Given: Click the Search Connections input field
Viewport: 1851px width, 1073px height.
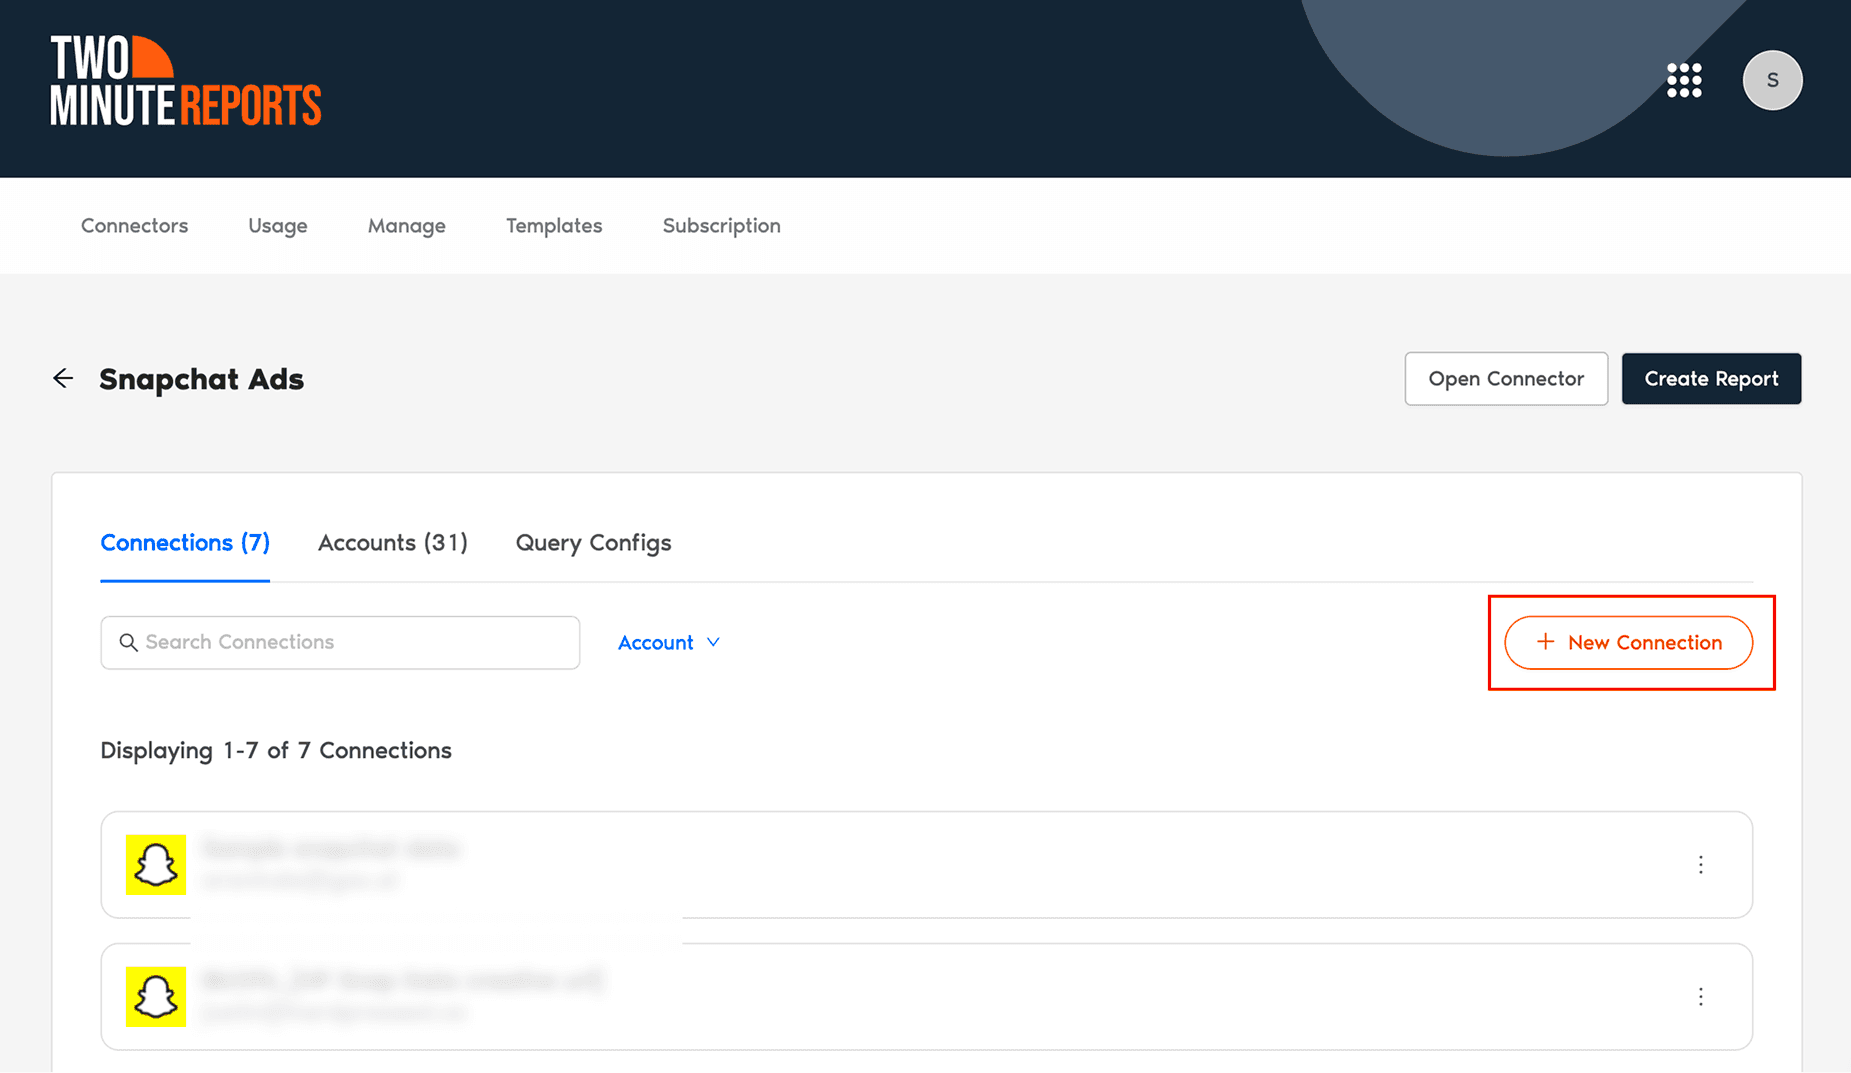Looking at the screenshot, I should point(340,642).
